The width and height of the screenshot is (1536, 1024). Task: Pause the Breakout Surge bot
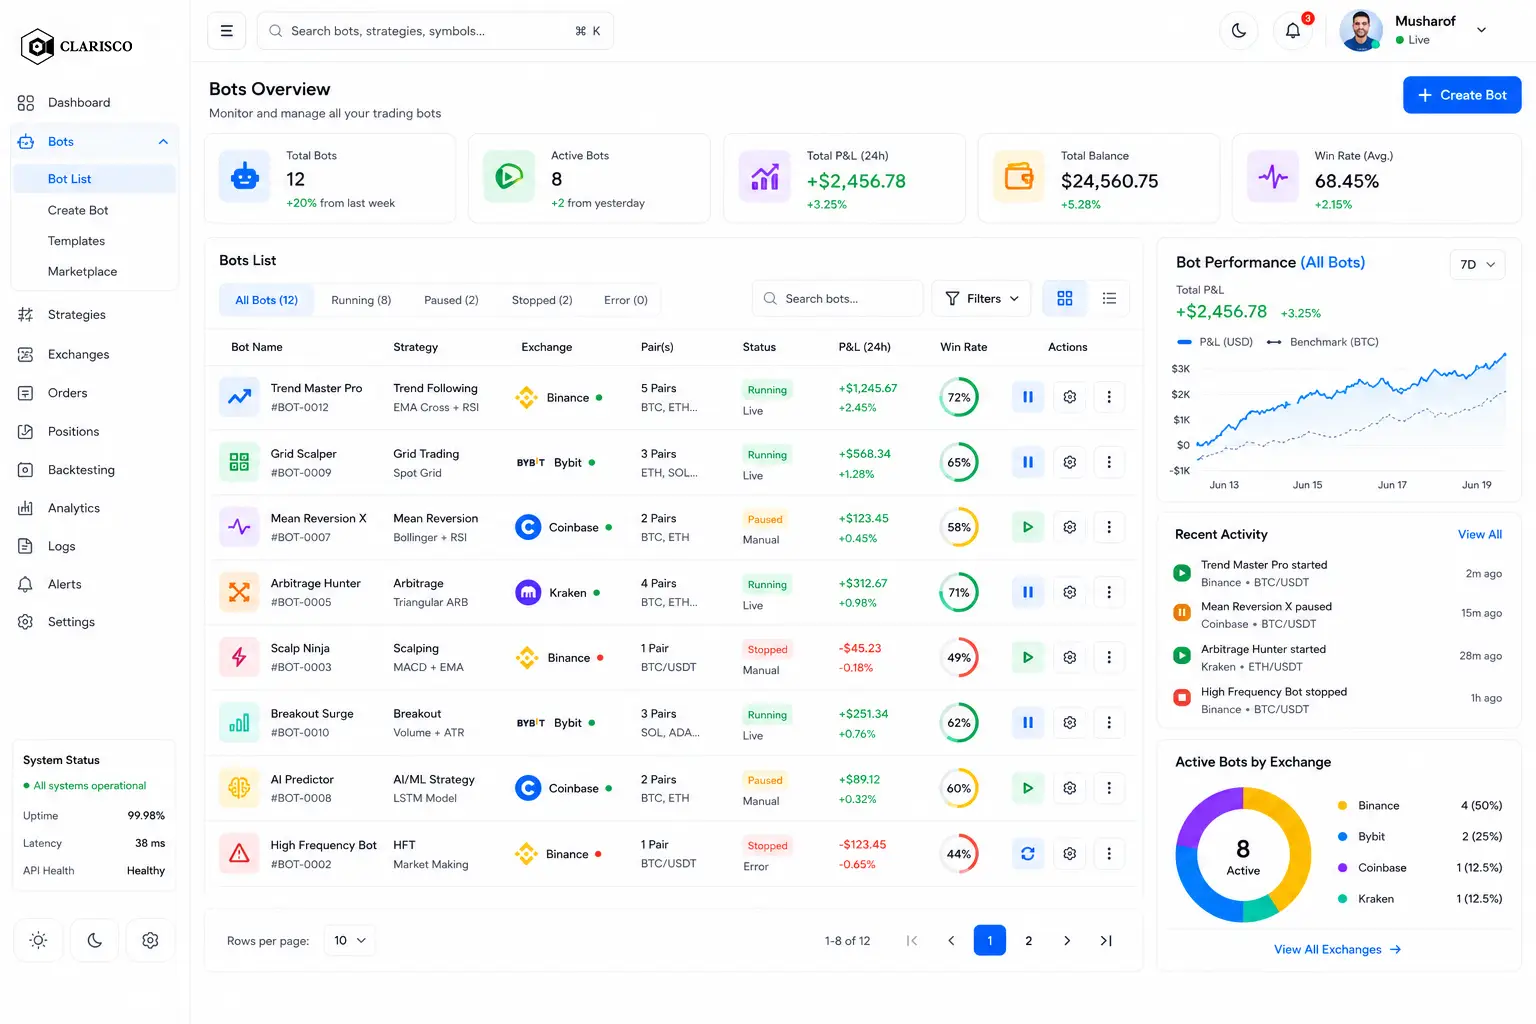pos(1027,722)
